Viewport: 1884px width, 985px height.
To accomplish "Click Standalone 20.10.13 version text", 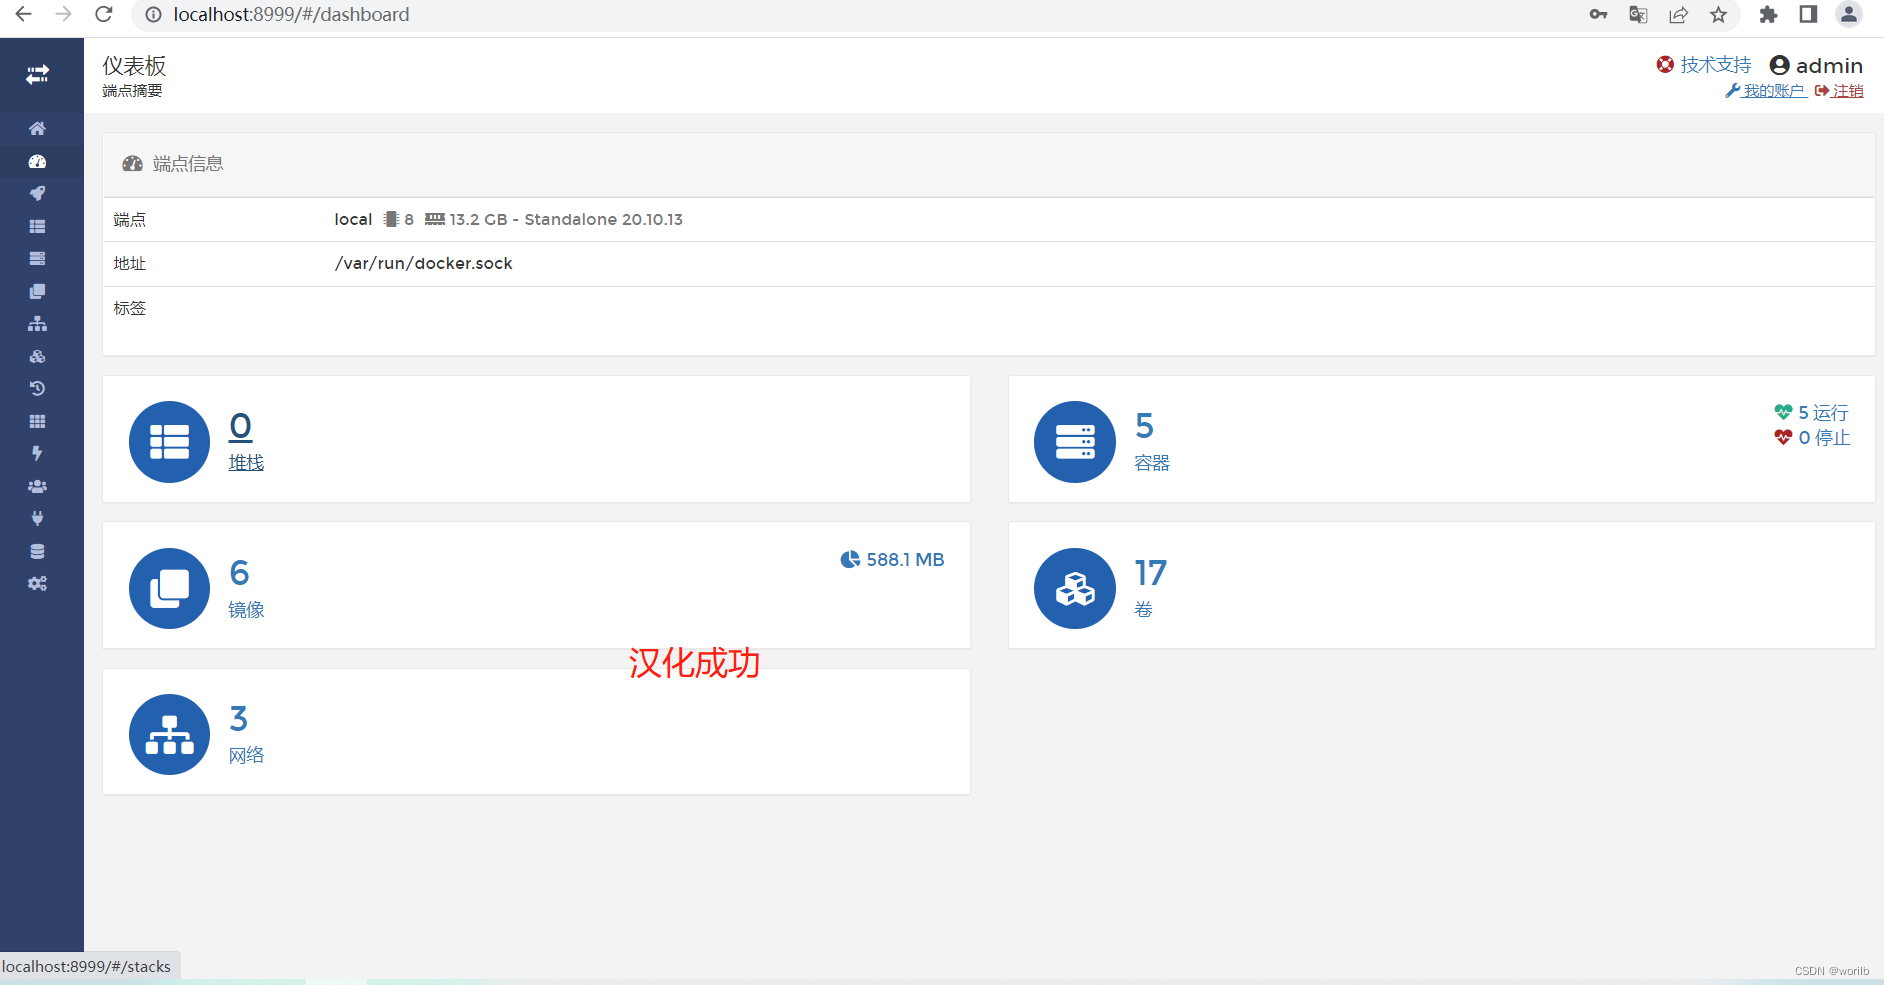I will 603,220.
